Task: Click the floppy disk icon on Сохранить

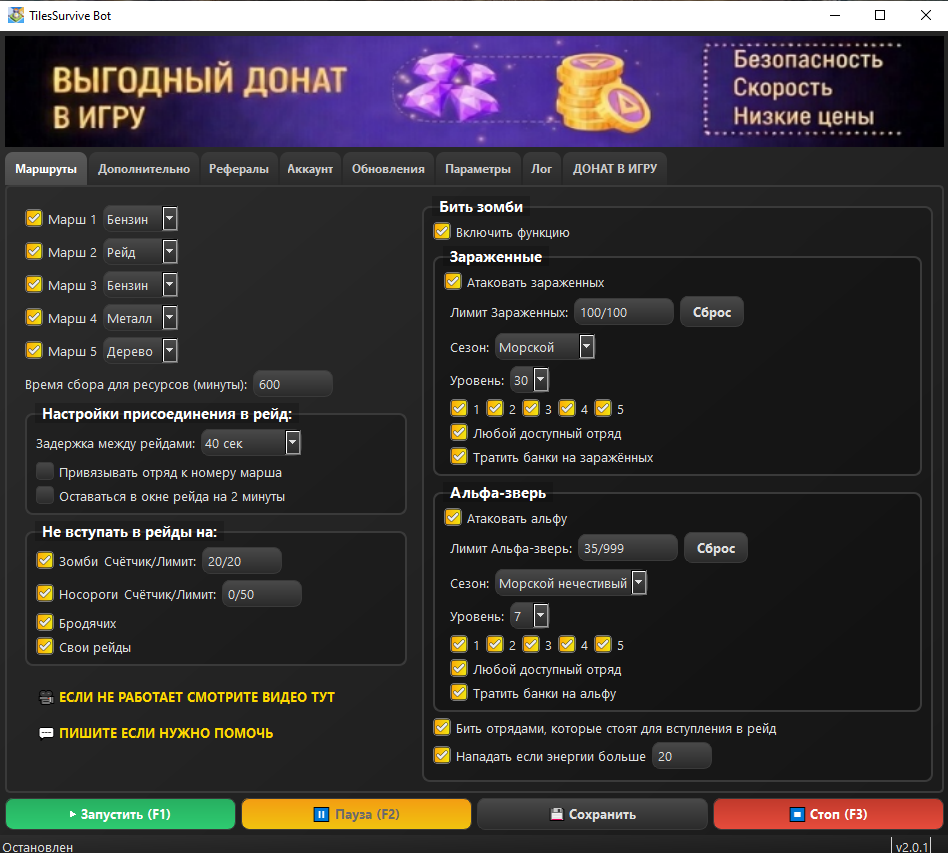Action: pyautogui.click(x=556, y=814)
